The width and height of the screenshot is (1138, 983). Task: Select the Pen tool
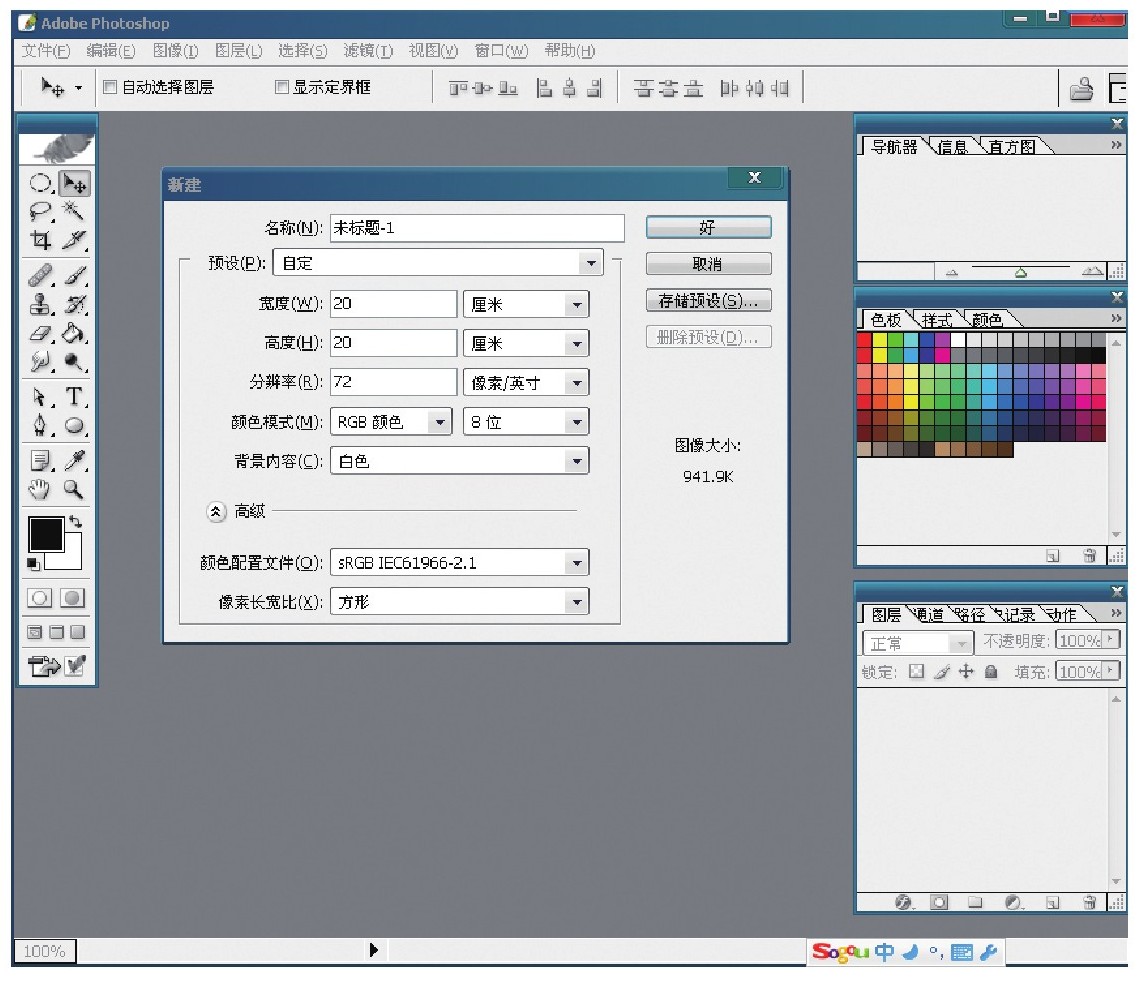[41, 425]
